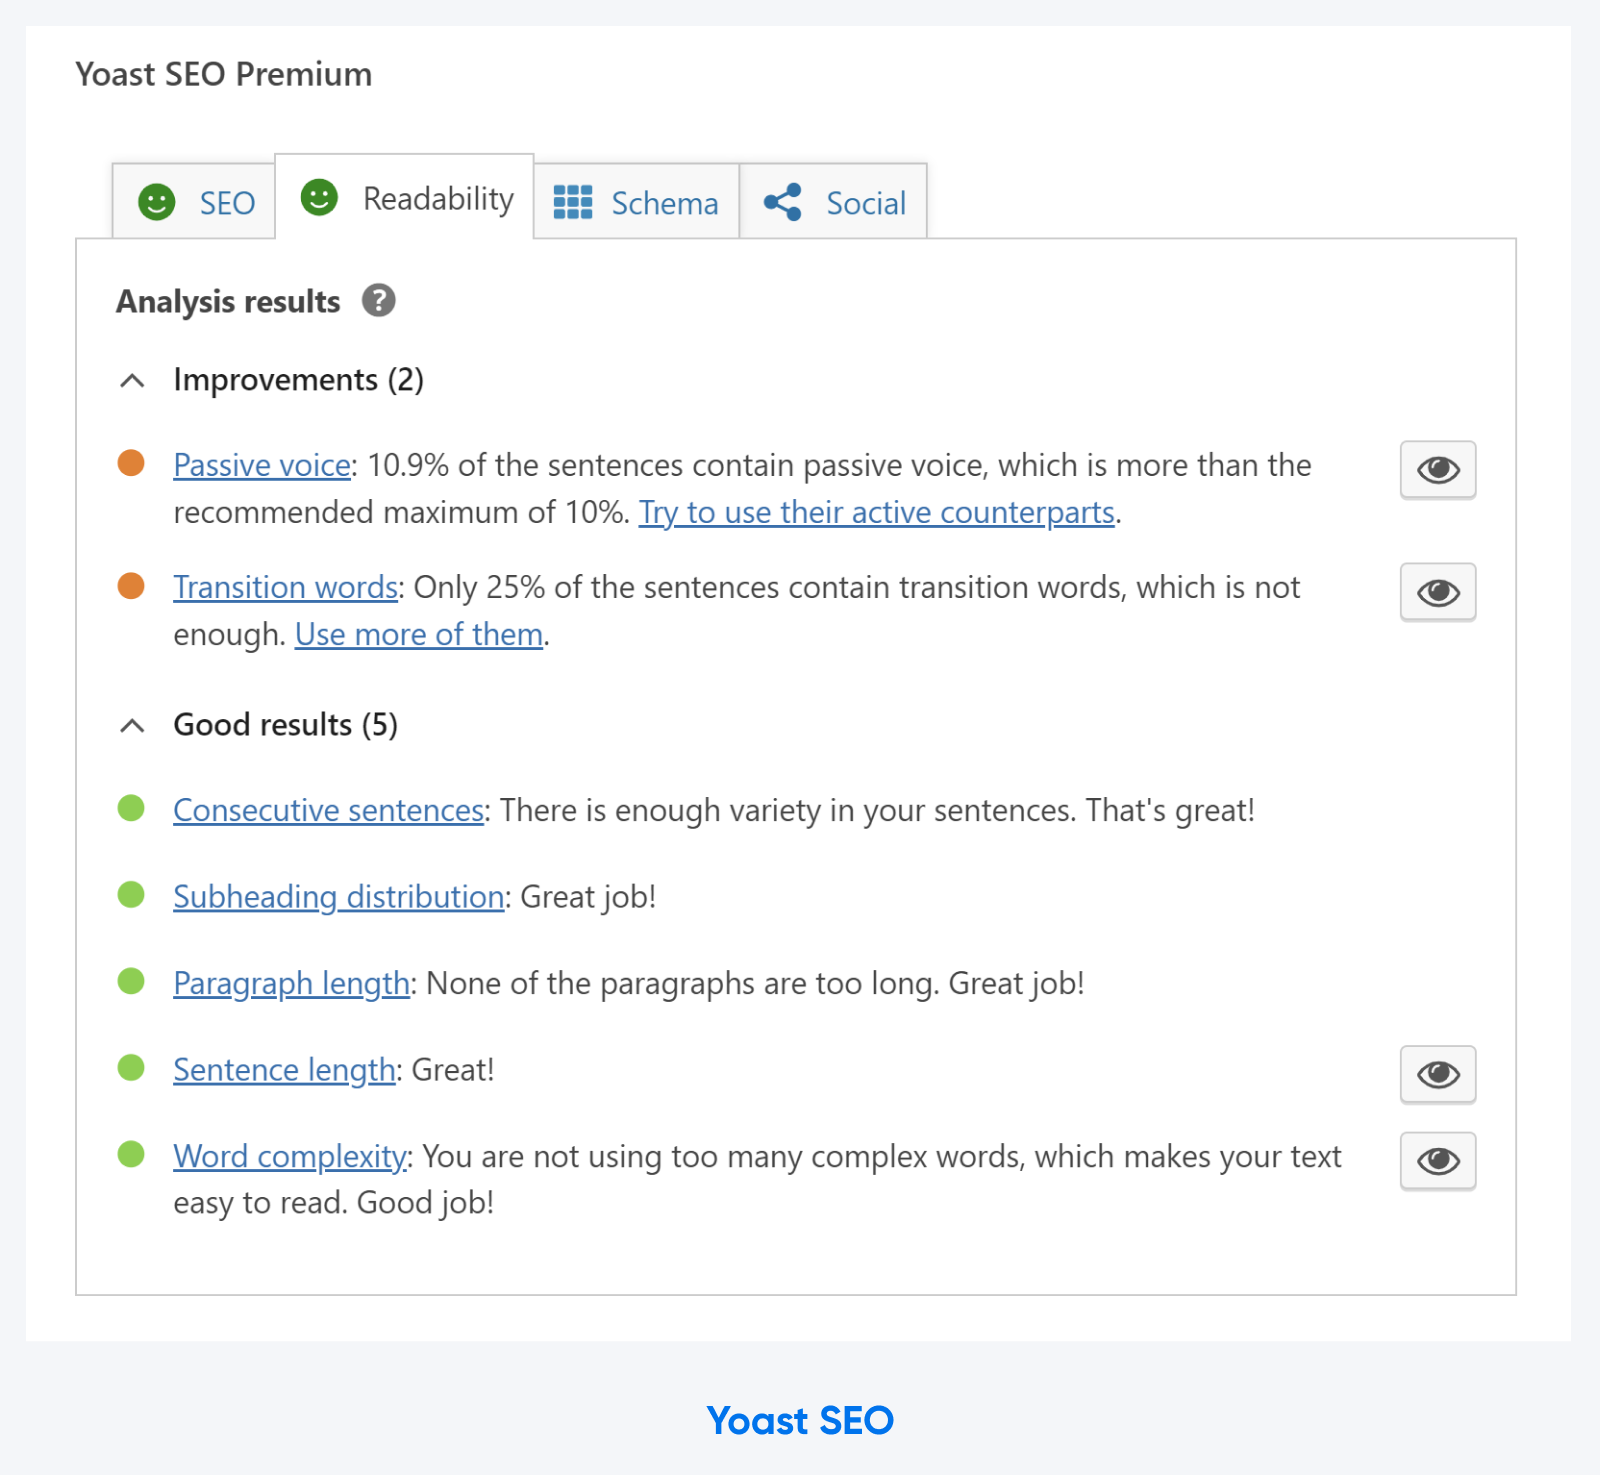
Task: Click the green smiley icon on the SEO tab
Action: pyautogui.click(x=158, y=203)
